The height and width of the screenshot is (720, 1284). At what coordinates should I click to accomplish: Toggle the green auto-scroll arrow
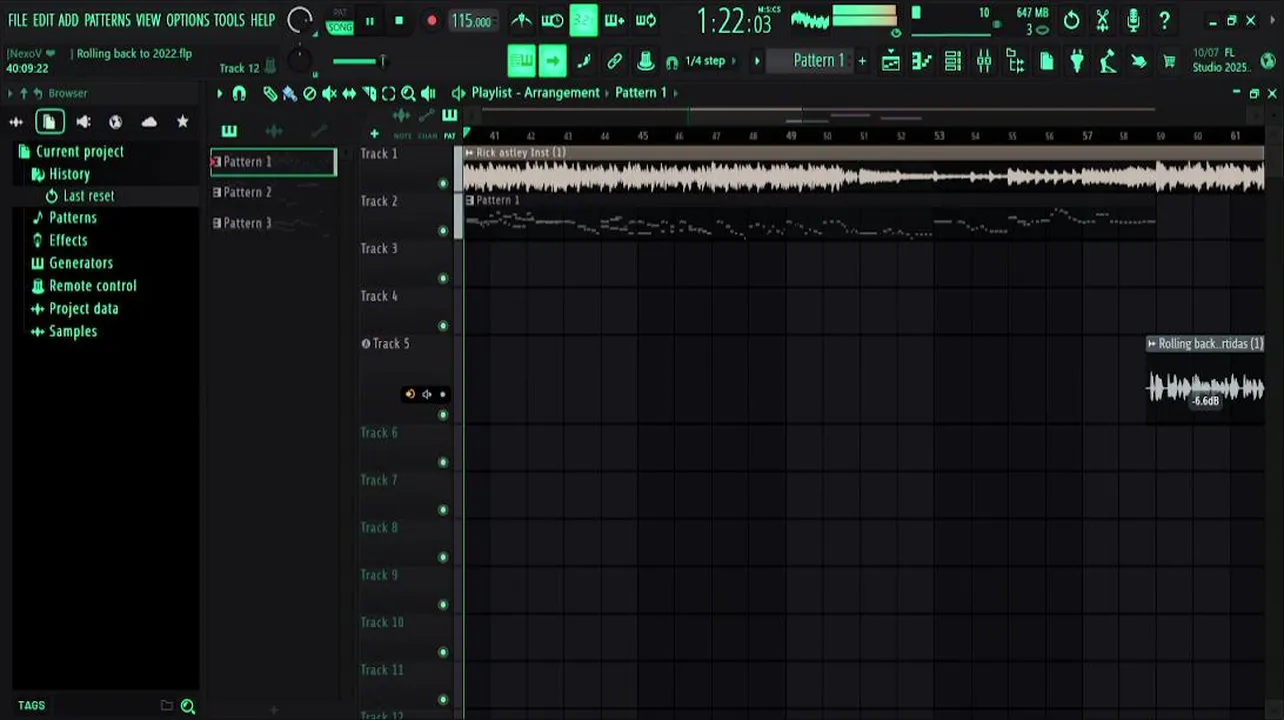552,61
